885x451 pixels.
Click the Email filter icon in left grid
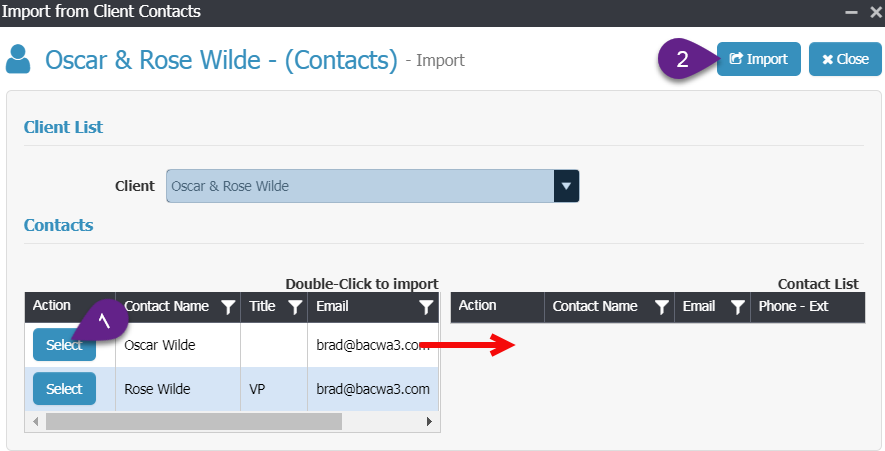[x=426, y=307]
